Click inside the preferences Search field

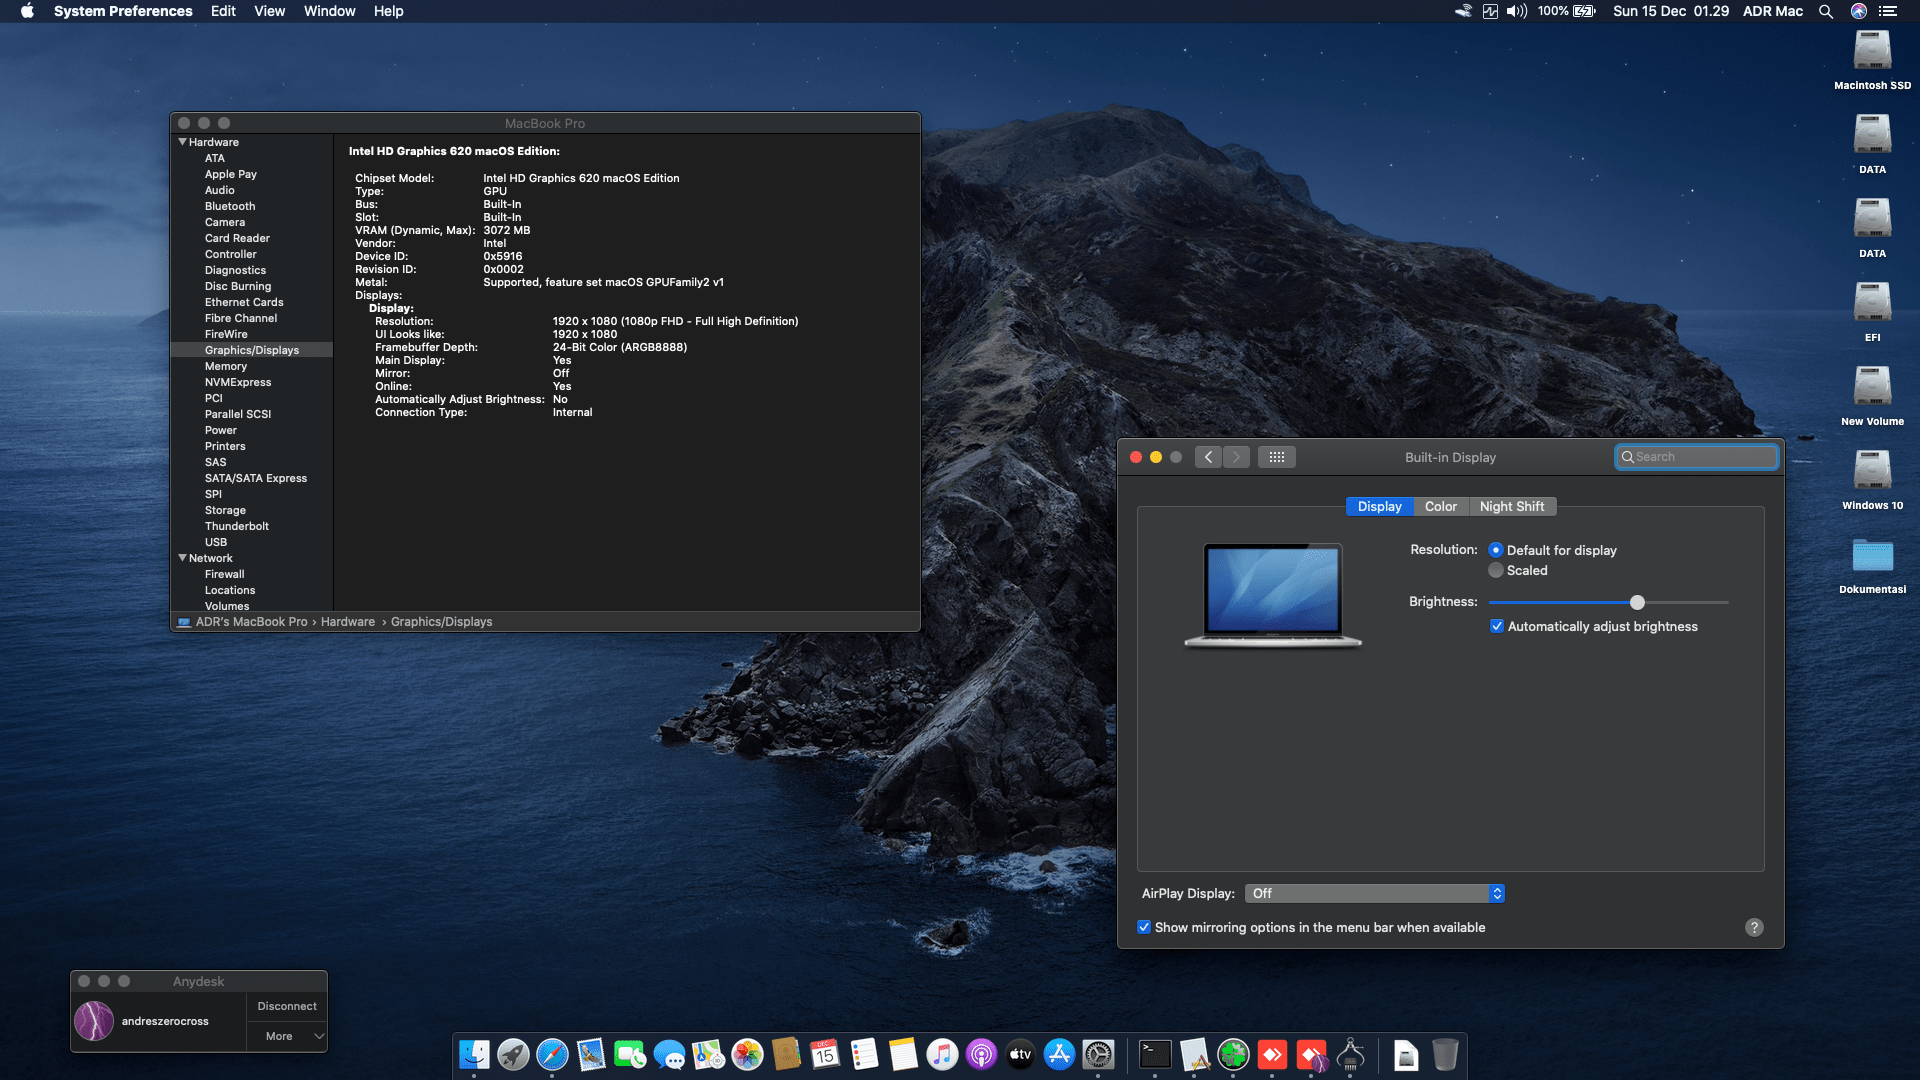click(1697, 457)
